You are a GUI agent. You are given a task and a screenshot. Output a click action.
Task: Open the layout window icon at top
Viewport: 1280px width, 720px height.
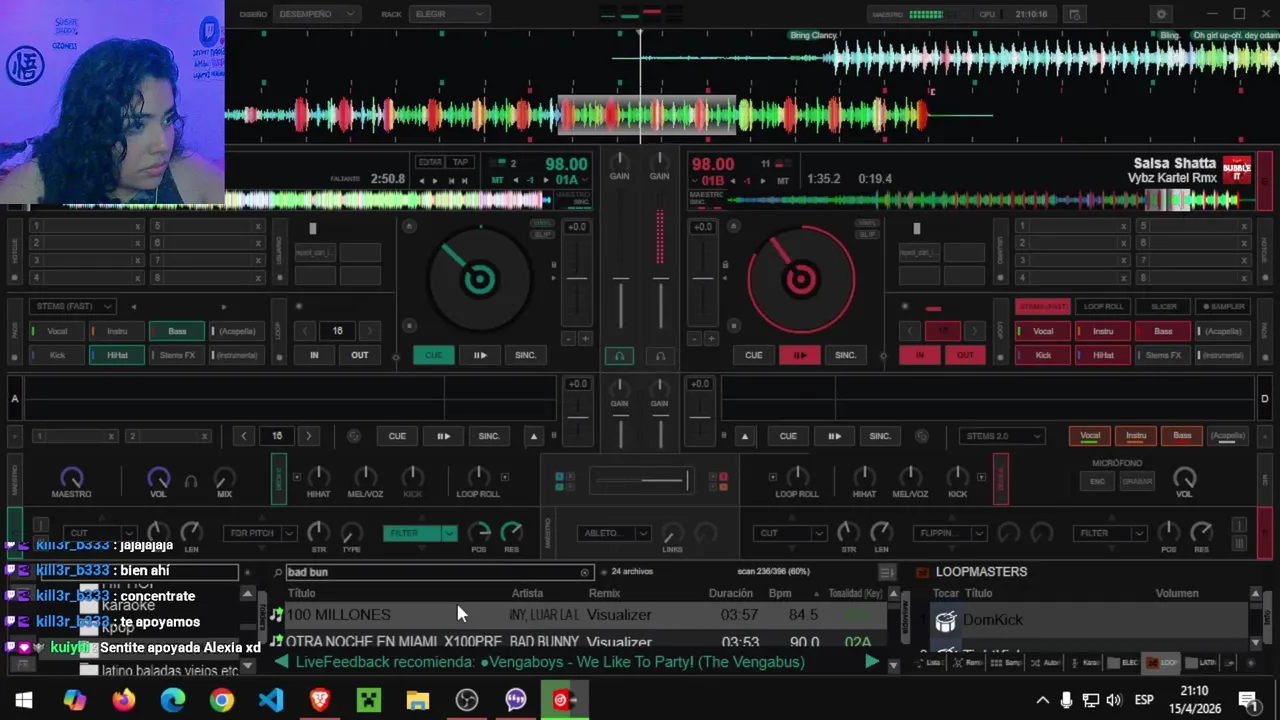1075,14
